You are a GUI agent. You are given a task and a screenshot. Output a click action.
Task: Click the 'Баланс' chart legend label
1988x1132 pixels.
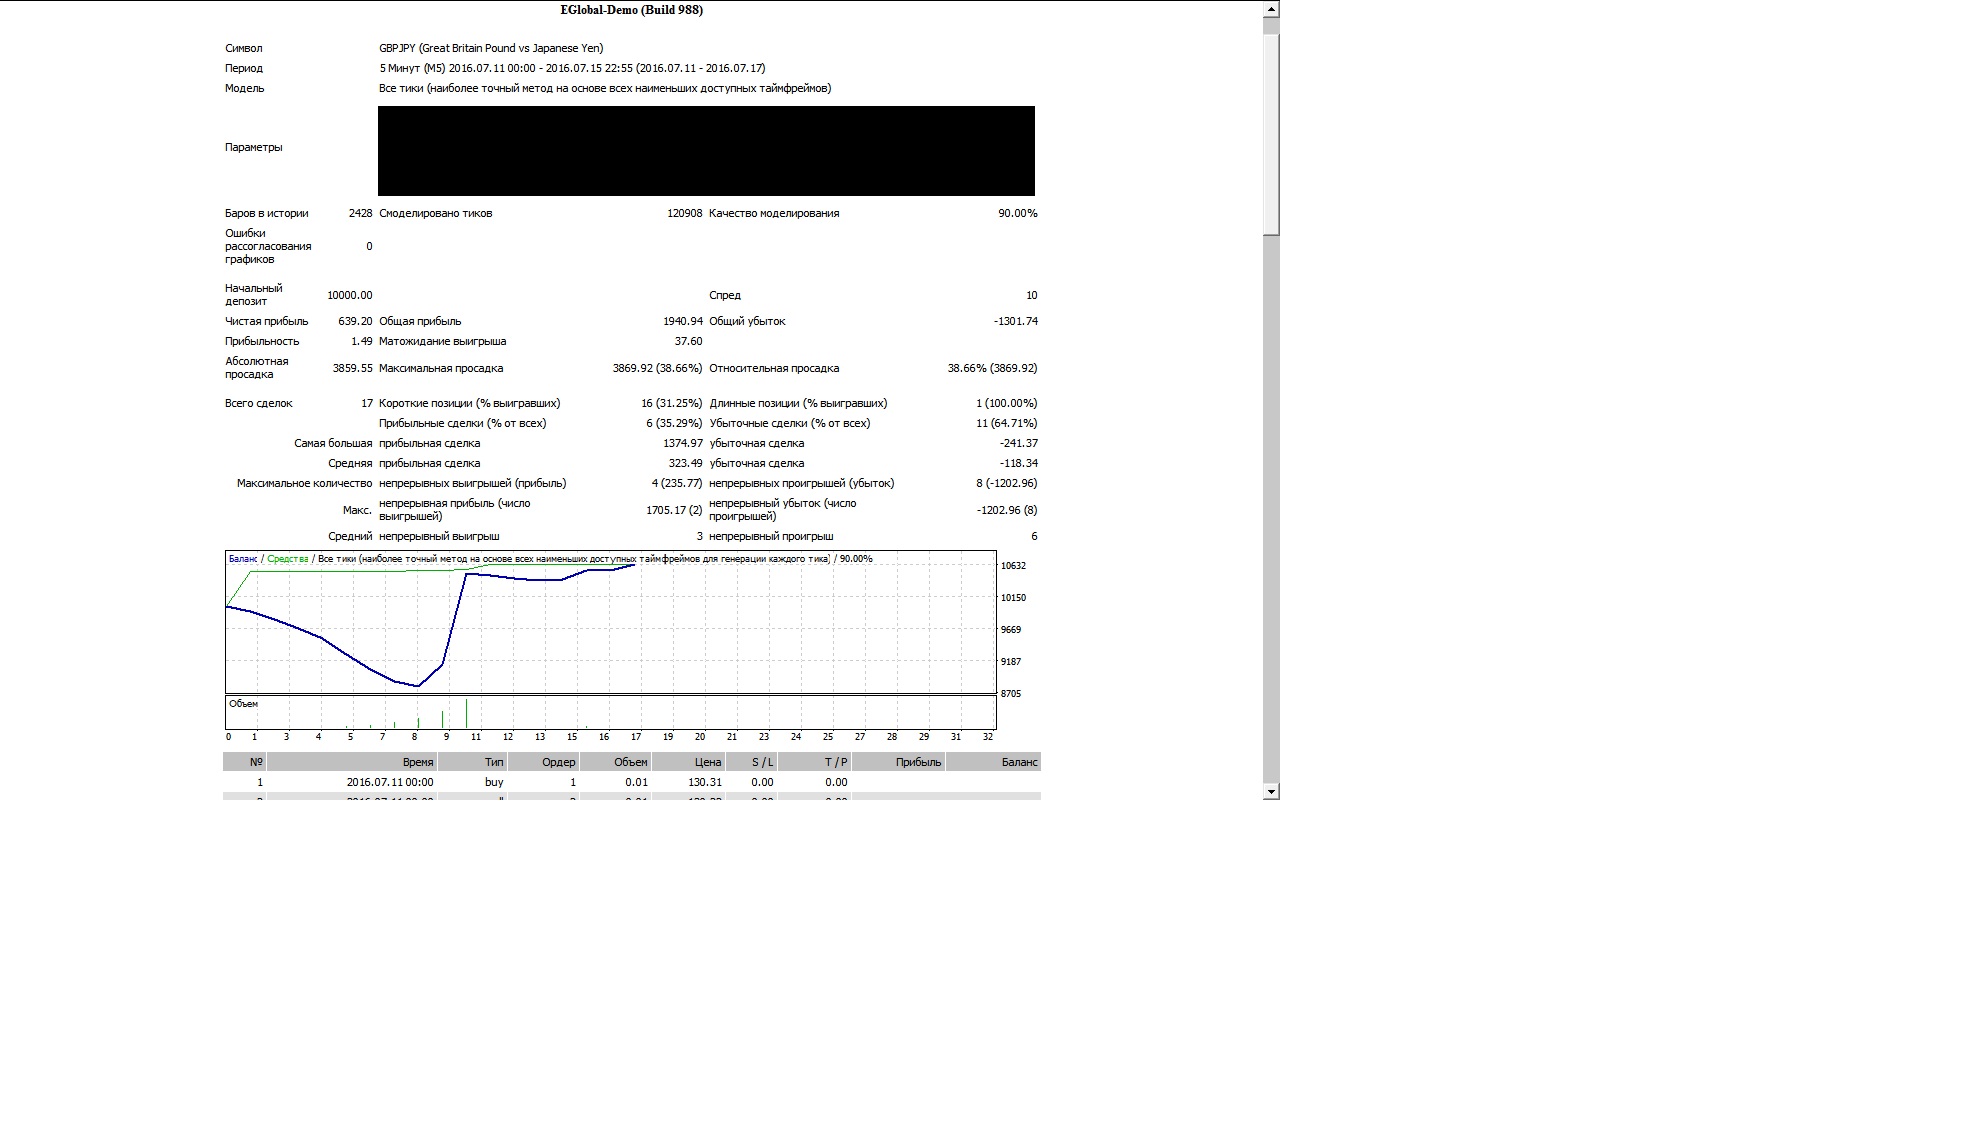click(x=243, y=559)
